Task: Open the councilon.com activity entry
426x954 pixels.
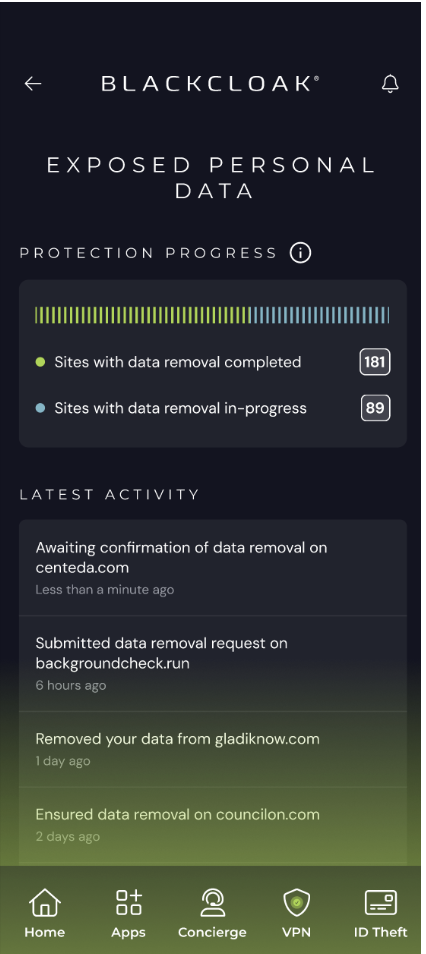Action: point(213,825)
